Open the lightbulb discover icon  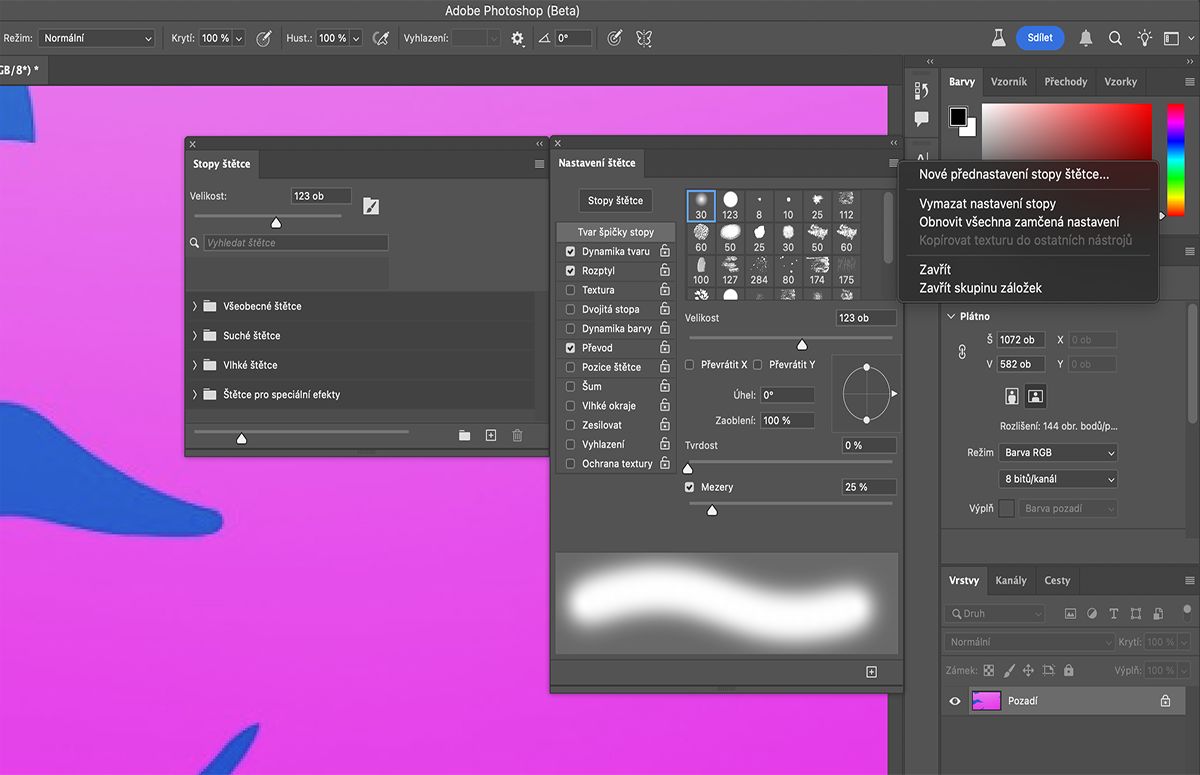point(1145,38)
